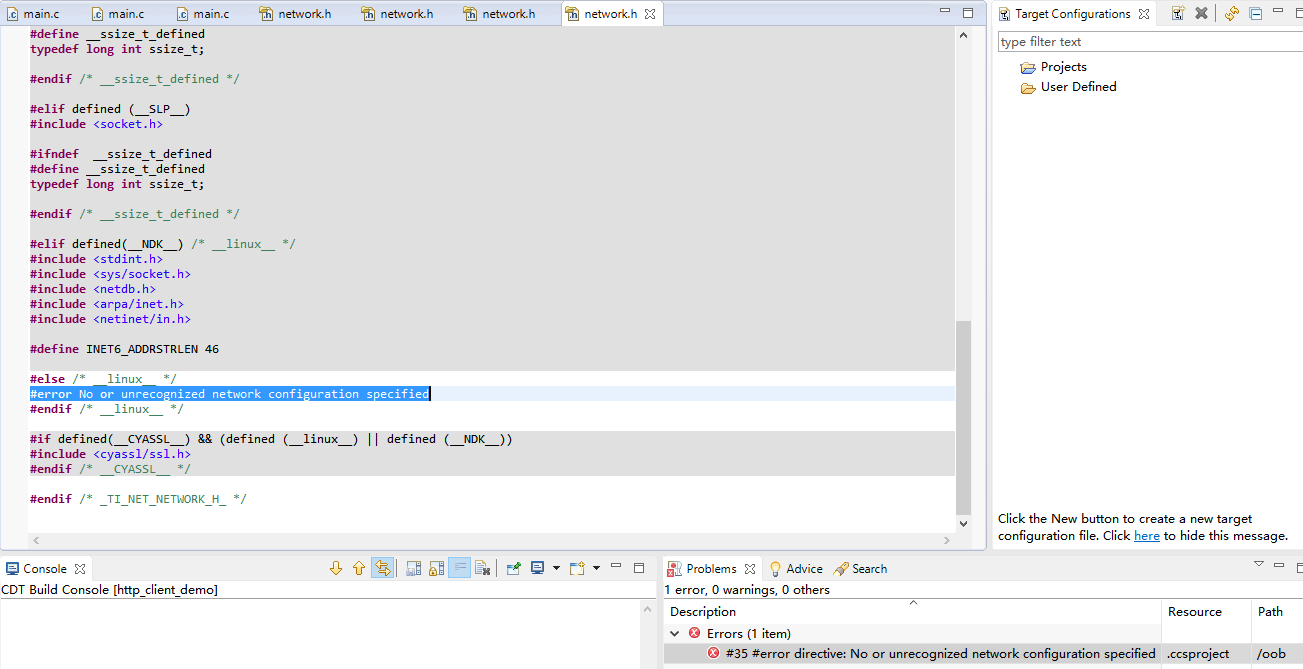Viewport: 1303px width, 669px height.
Task: Toggle the highlighted left-right arrows Console button
Action: (x=382, y=568)
